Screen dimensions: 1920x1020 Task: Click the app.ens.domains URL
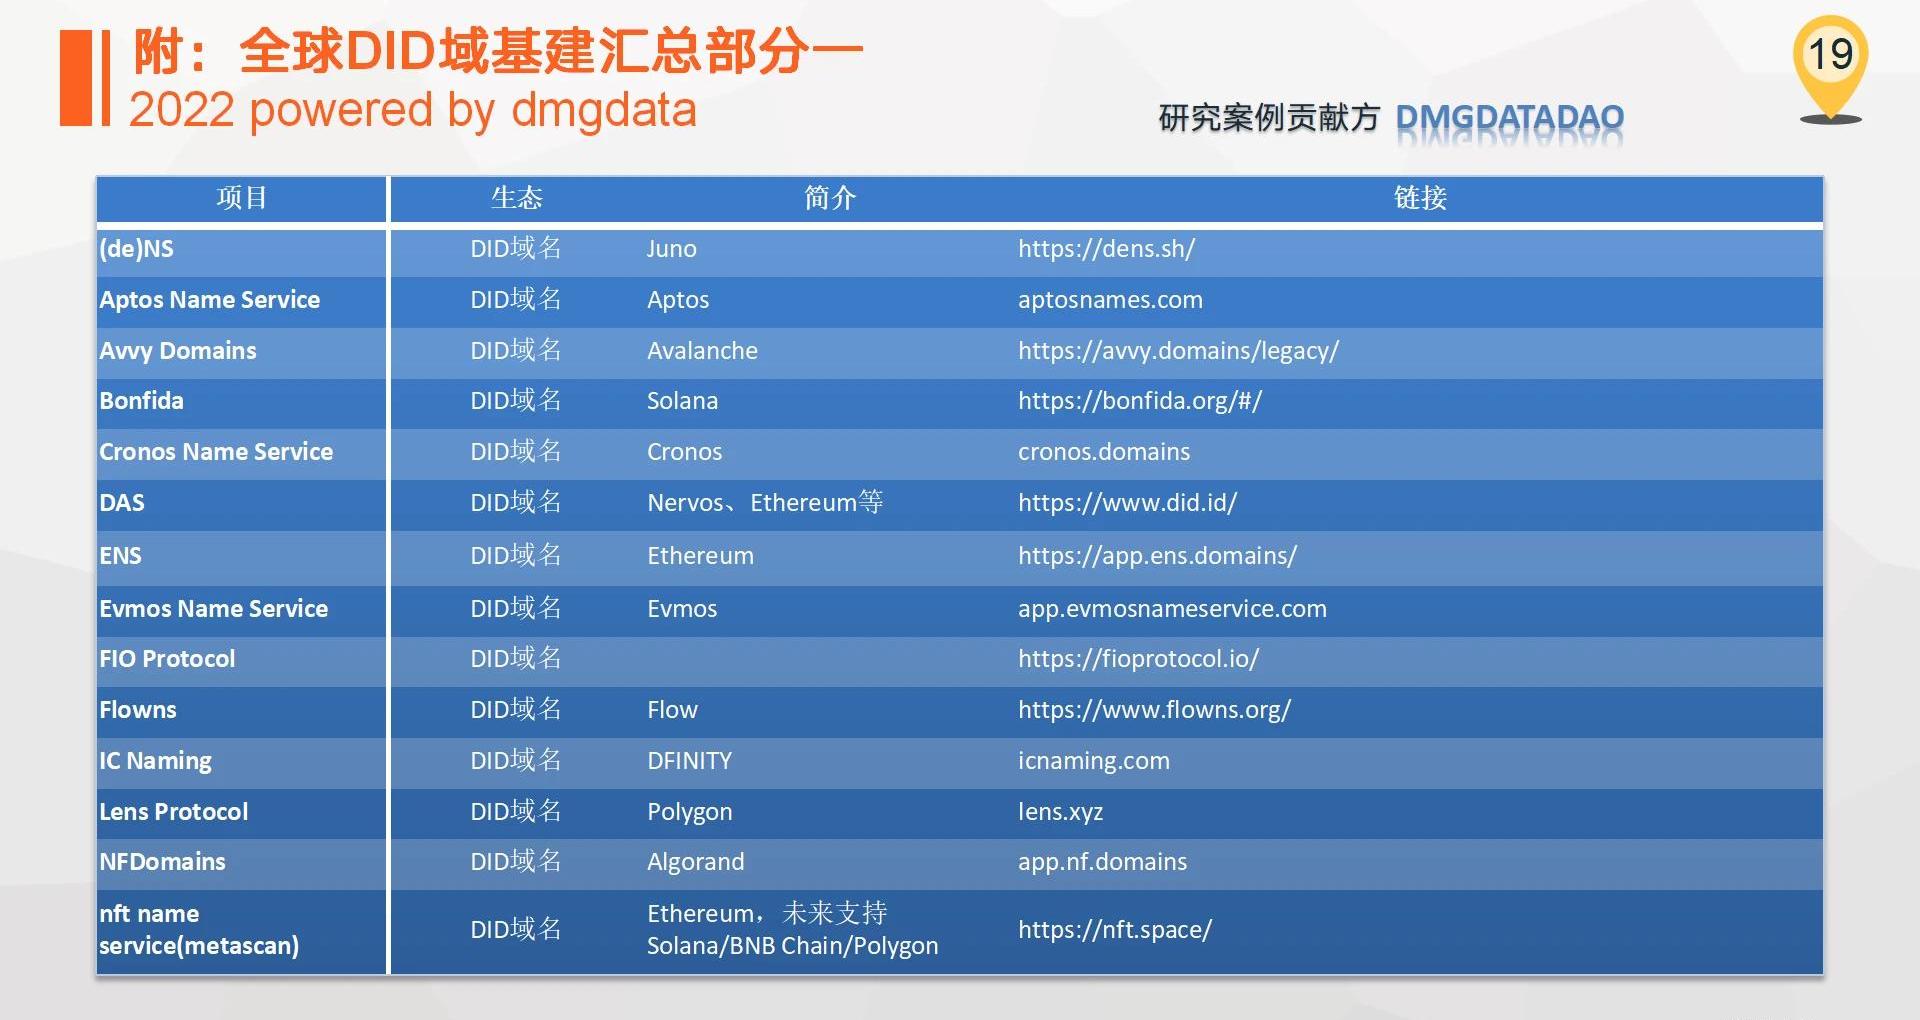(x=1157, y=556)
